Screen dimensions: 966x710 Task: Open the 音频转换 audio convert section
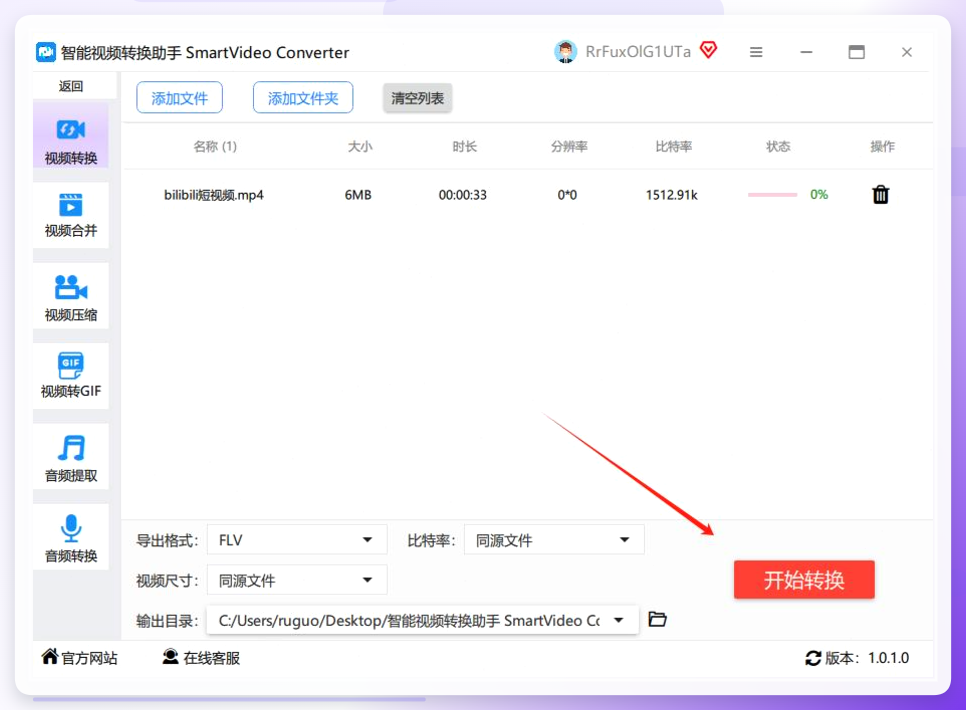pos(71,537)
